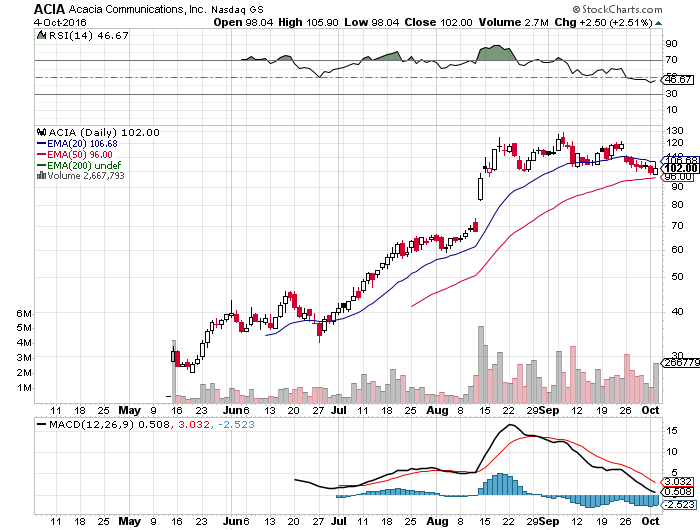The width and height of the screenshot is (700, 530).
Task: Click the green up-arrow next to Chg
Action: click(658, 23)
